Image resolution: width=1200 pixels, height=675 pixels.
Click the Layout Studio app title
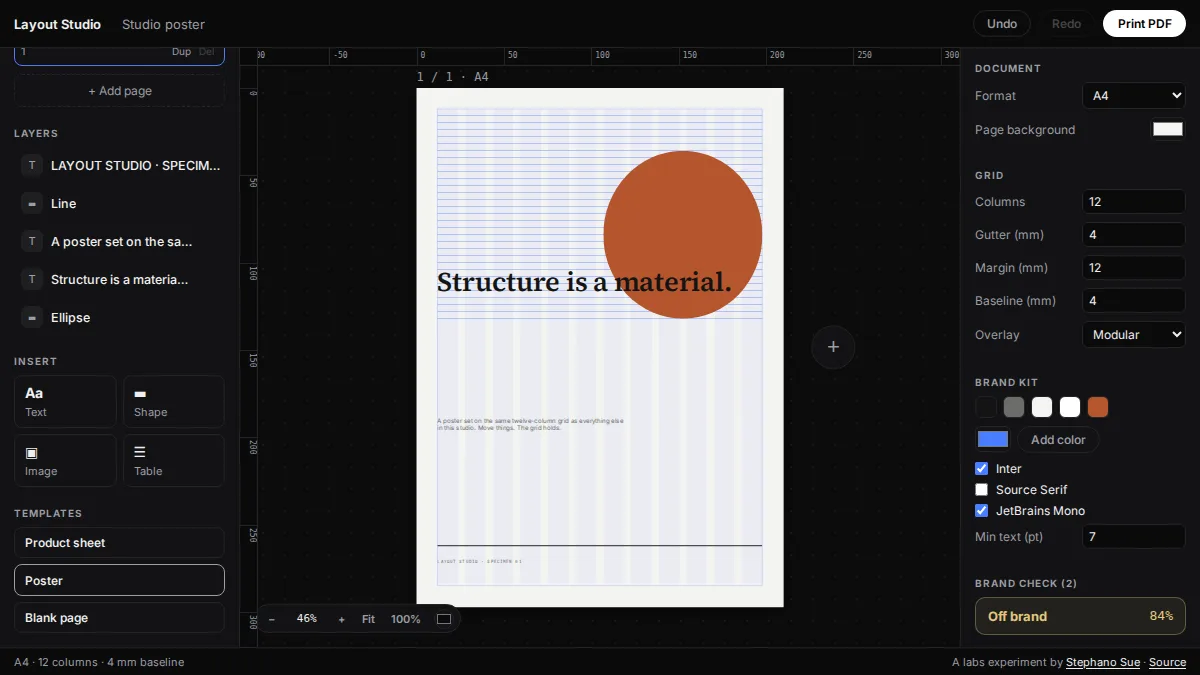57,24
